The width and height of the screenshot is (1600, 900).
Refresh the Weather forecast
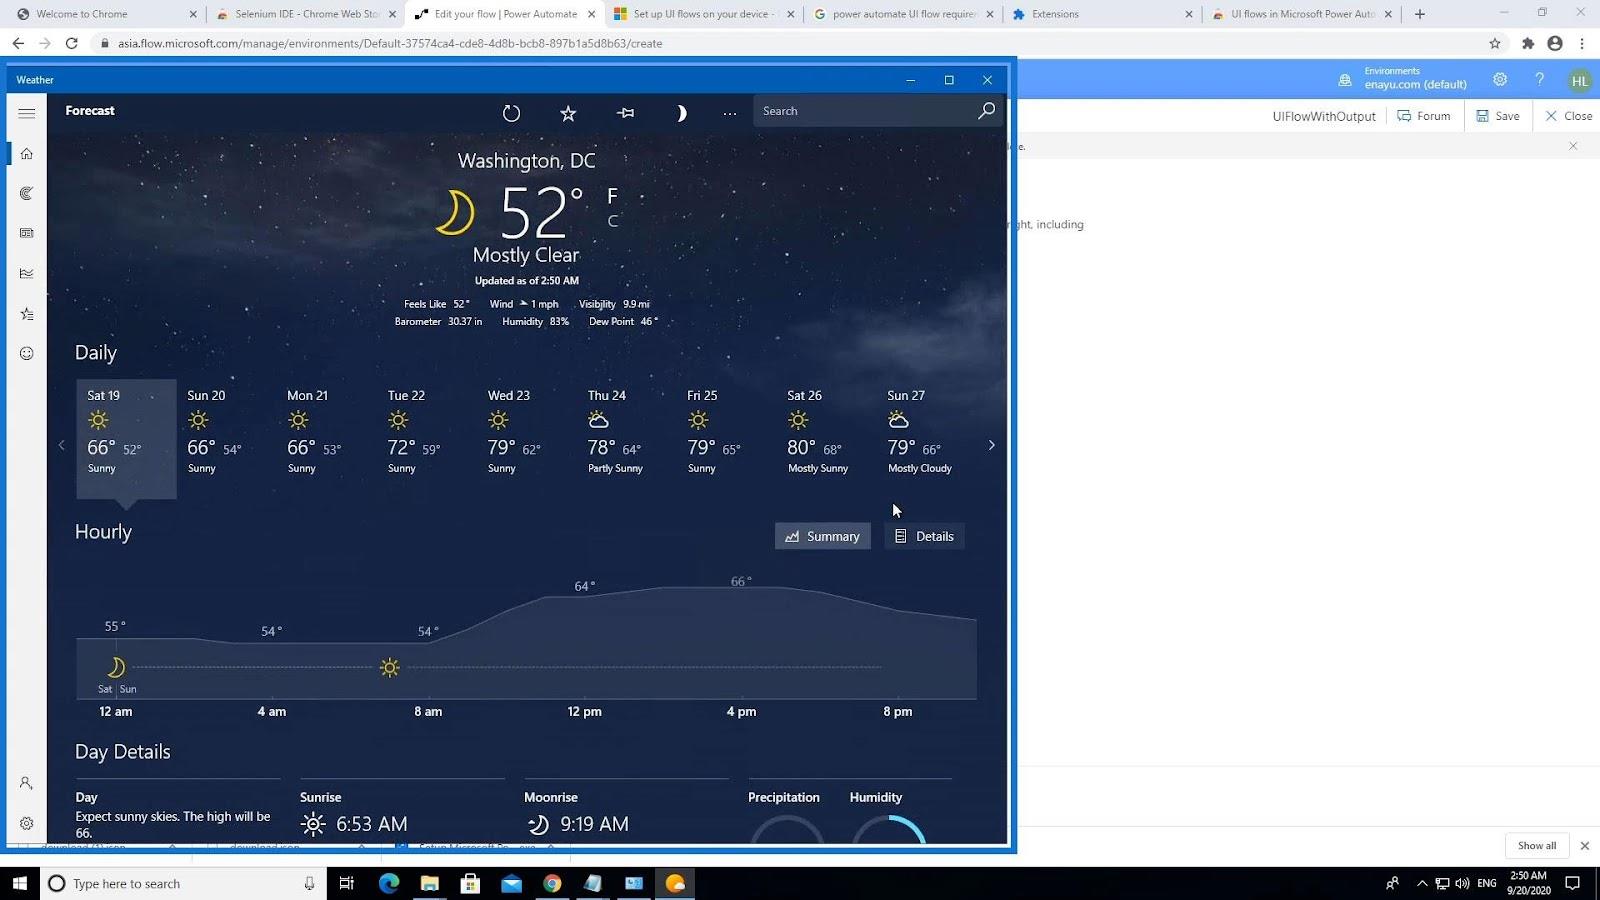coord(511,113)
